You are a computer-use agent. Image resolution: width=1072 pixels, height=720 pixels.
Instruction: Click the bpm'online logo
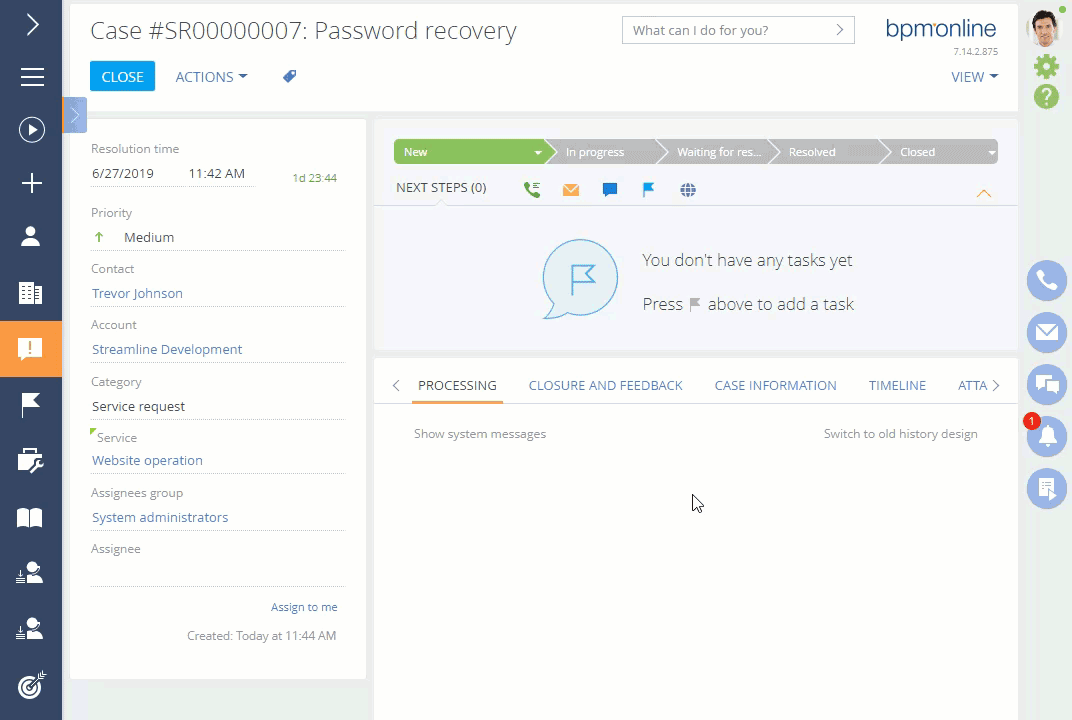pyautogui.click(x=941, y=29)
